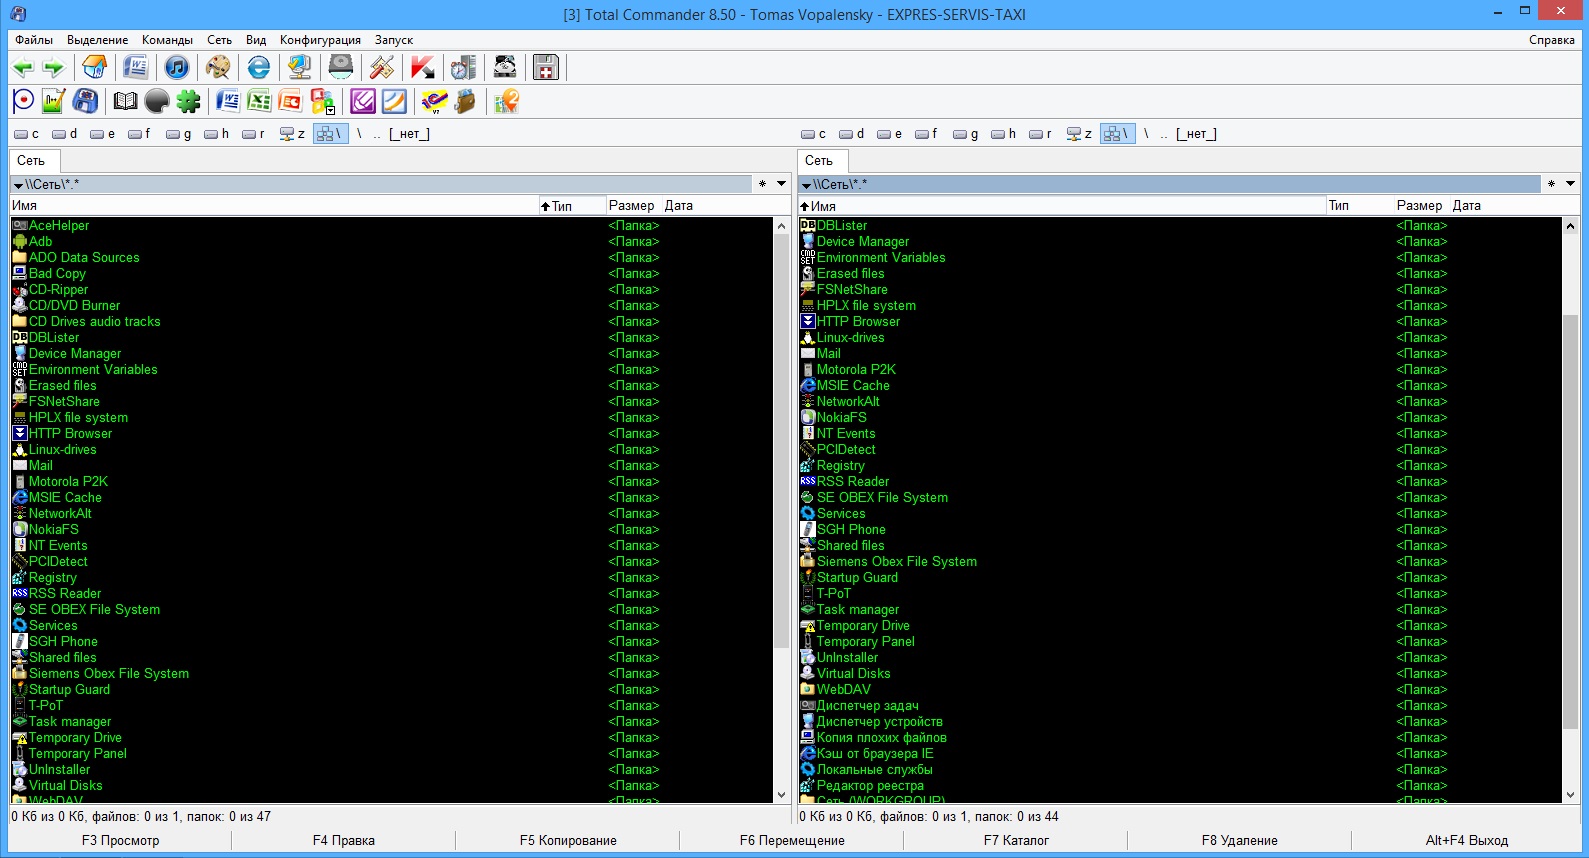Click right panel scrollbar up arrow
This screenshot has width=1589, height=858.
[1570, 226]
